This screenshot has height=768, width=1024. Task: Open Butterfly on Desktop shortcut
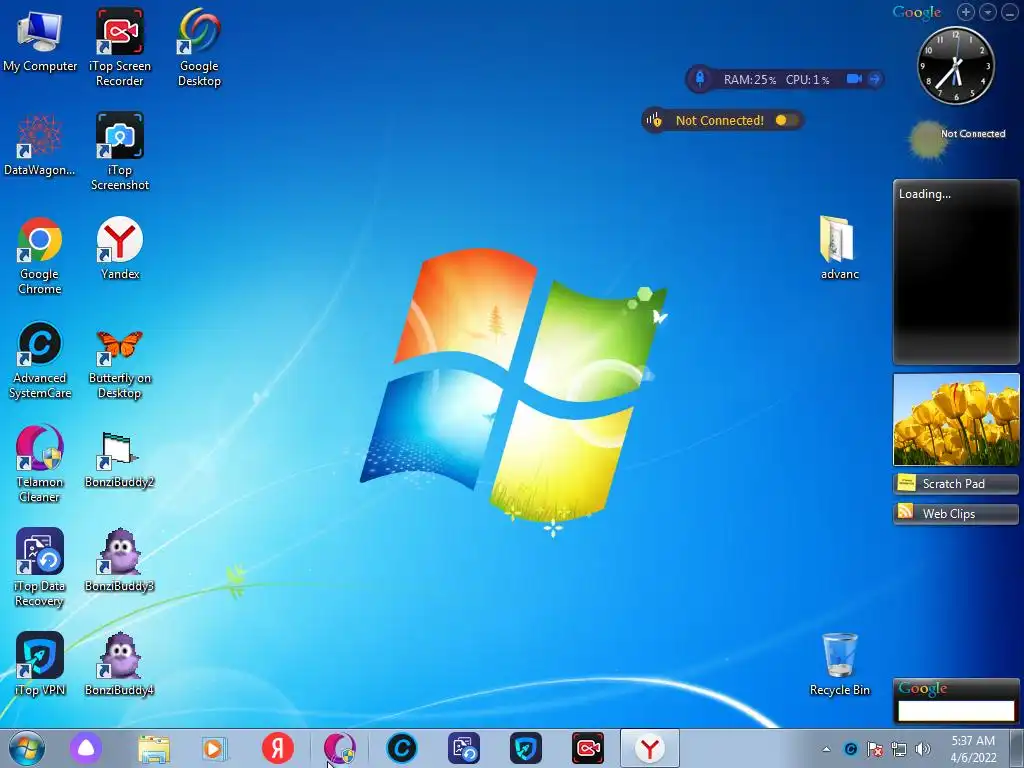click(120, 360)
